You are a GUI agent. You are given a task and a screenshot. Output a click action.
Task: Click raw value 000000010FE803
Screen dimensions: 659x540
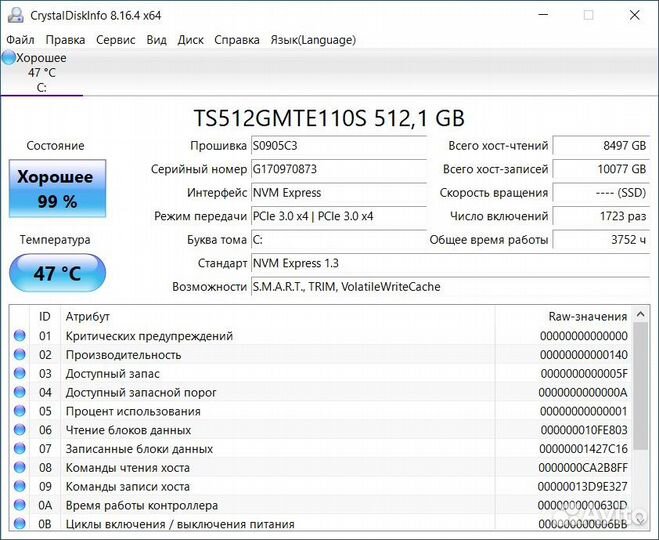[x=584, y=430]
